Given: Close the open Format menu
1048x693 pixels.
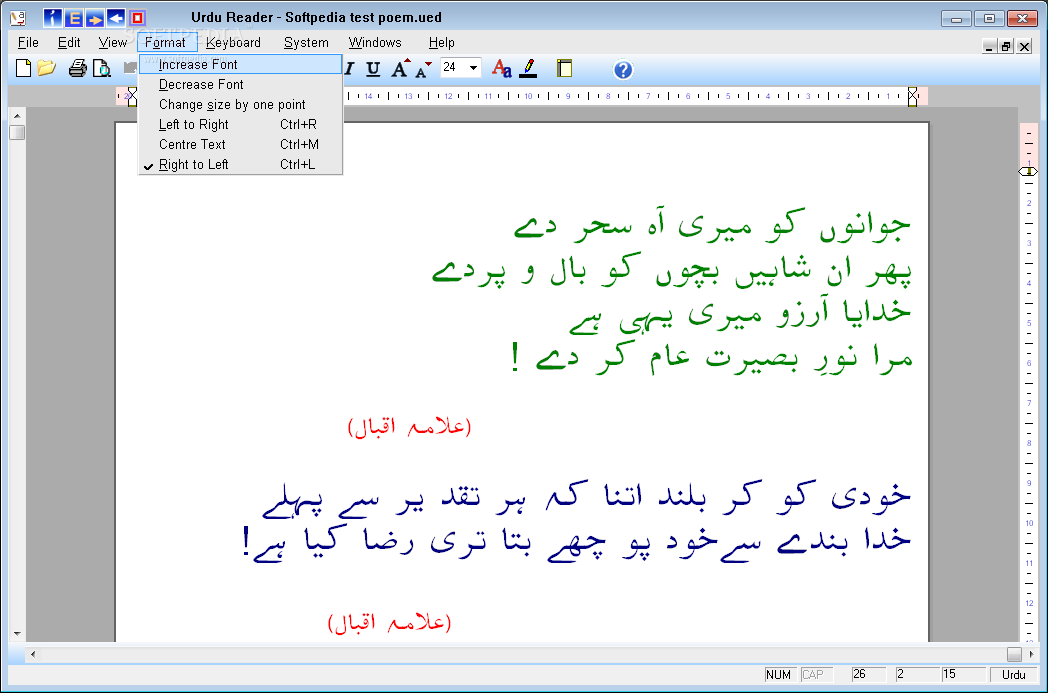Looking at the screenshot, I should point(166,43).
